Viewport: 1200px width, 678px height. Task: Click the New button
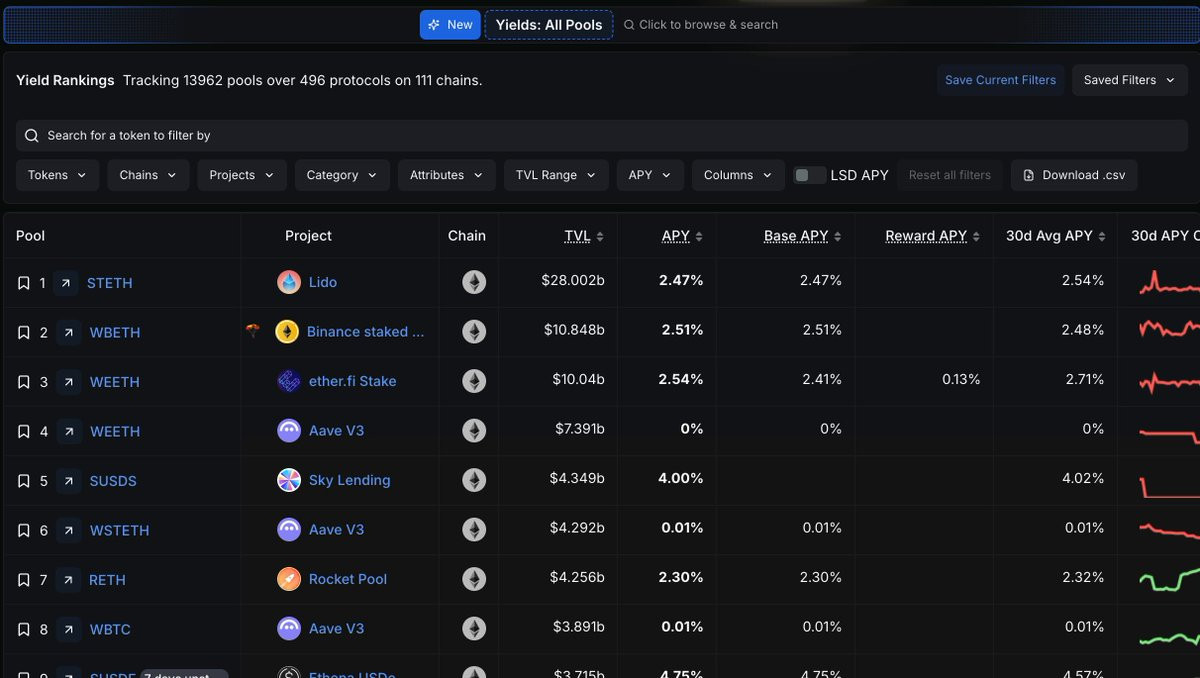pyautogui.click(x=450, y=25)
